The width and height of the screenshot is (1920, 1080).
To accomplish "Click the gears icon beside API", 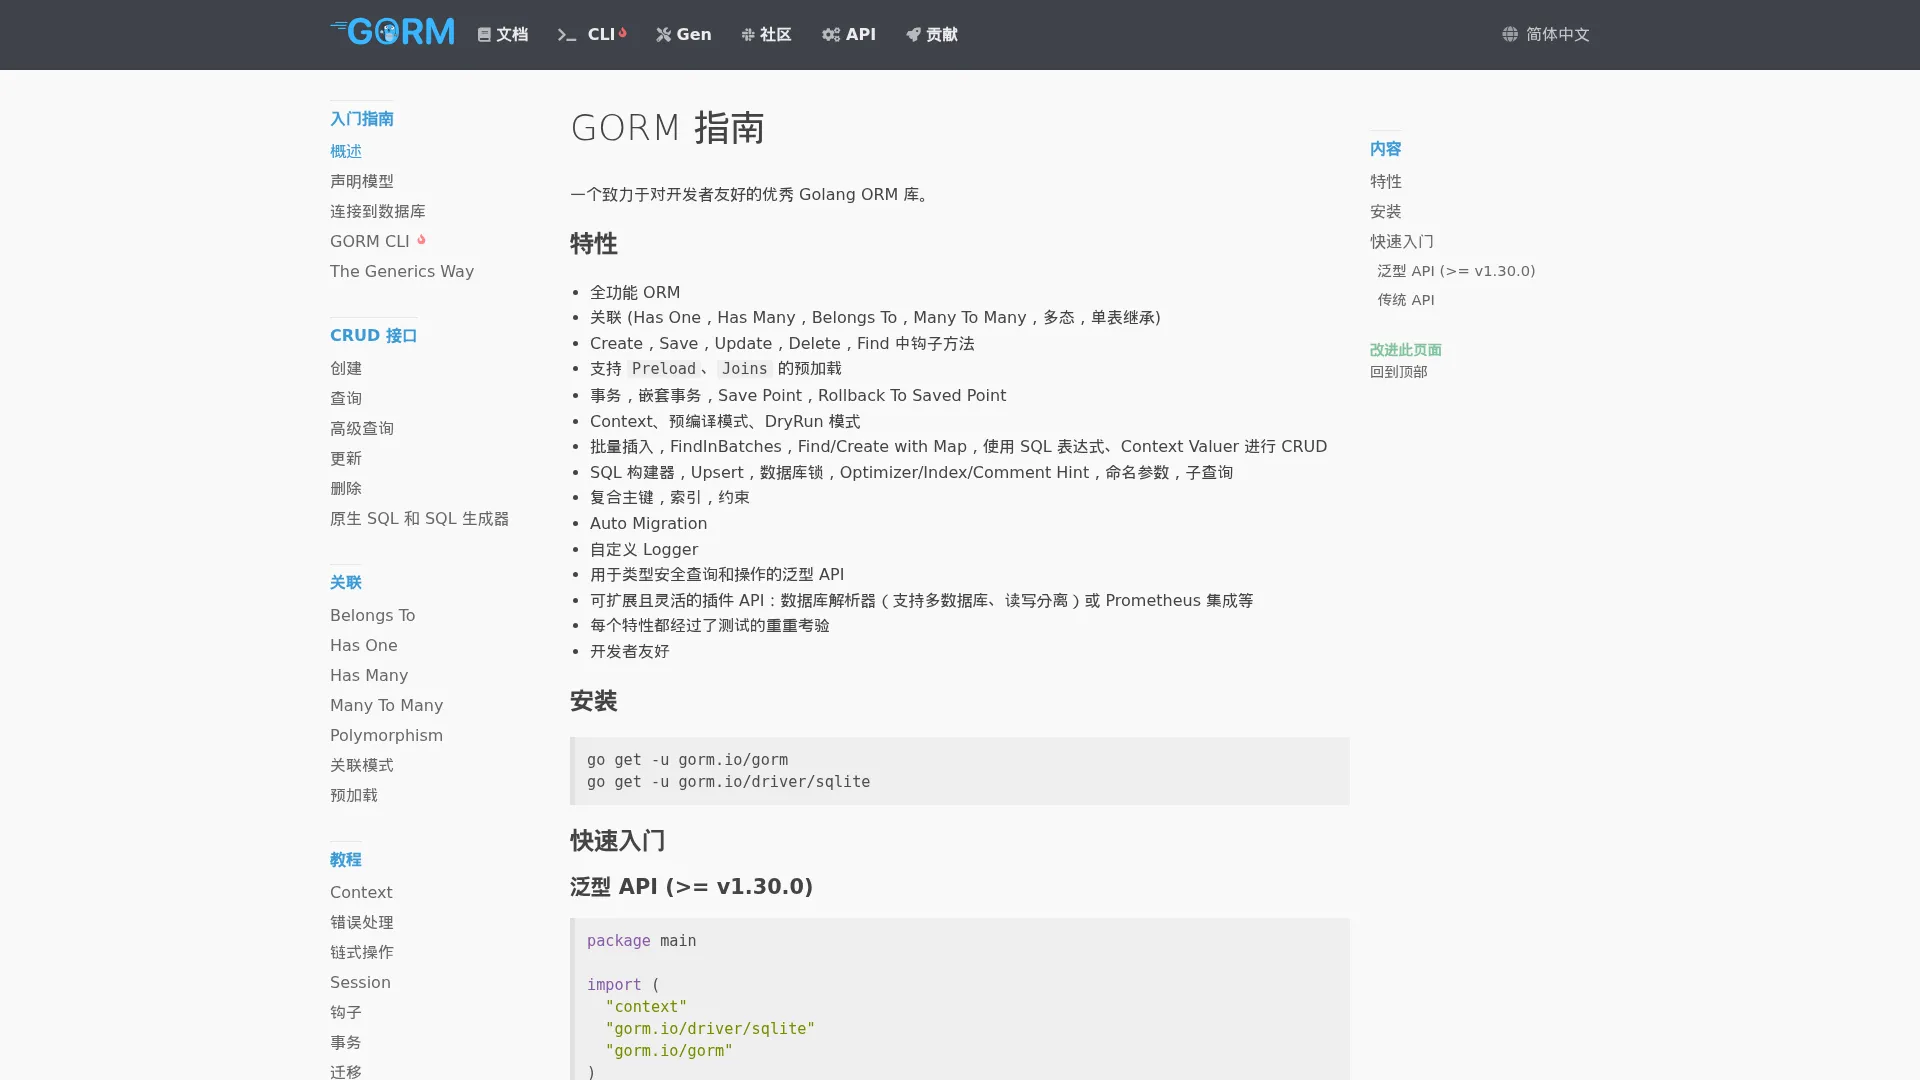I will coord(831,35).
